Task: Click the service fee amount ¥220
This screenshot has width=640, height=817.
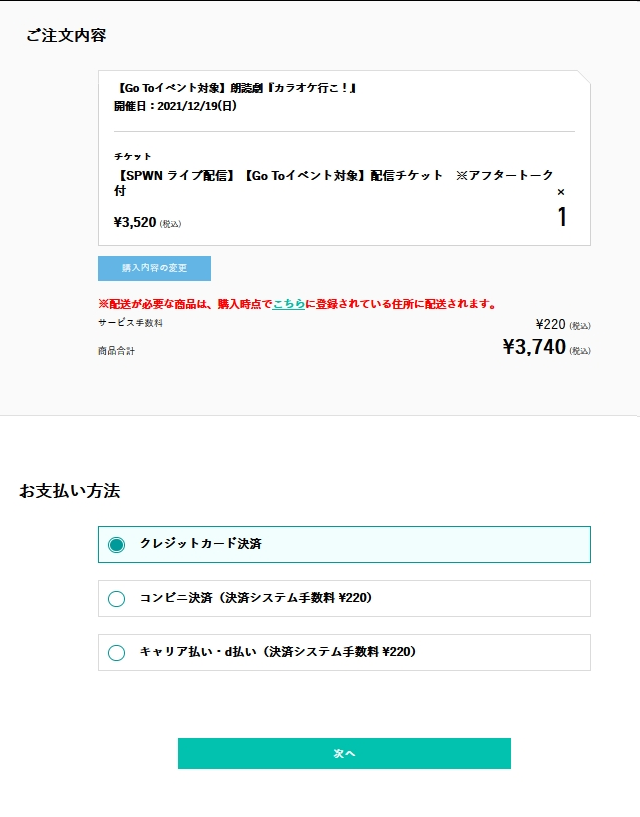Action: click(550, 325)
